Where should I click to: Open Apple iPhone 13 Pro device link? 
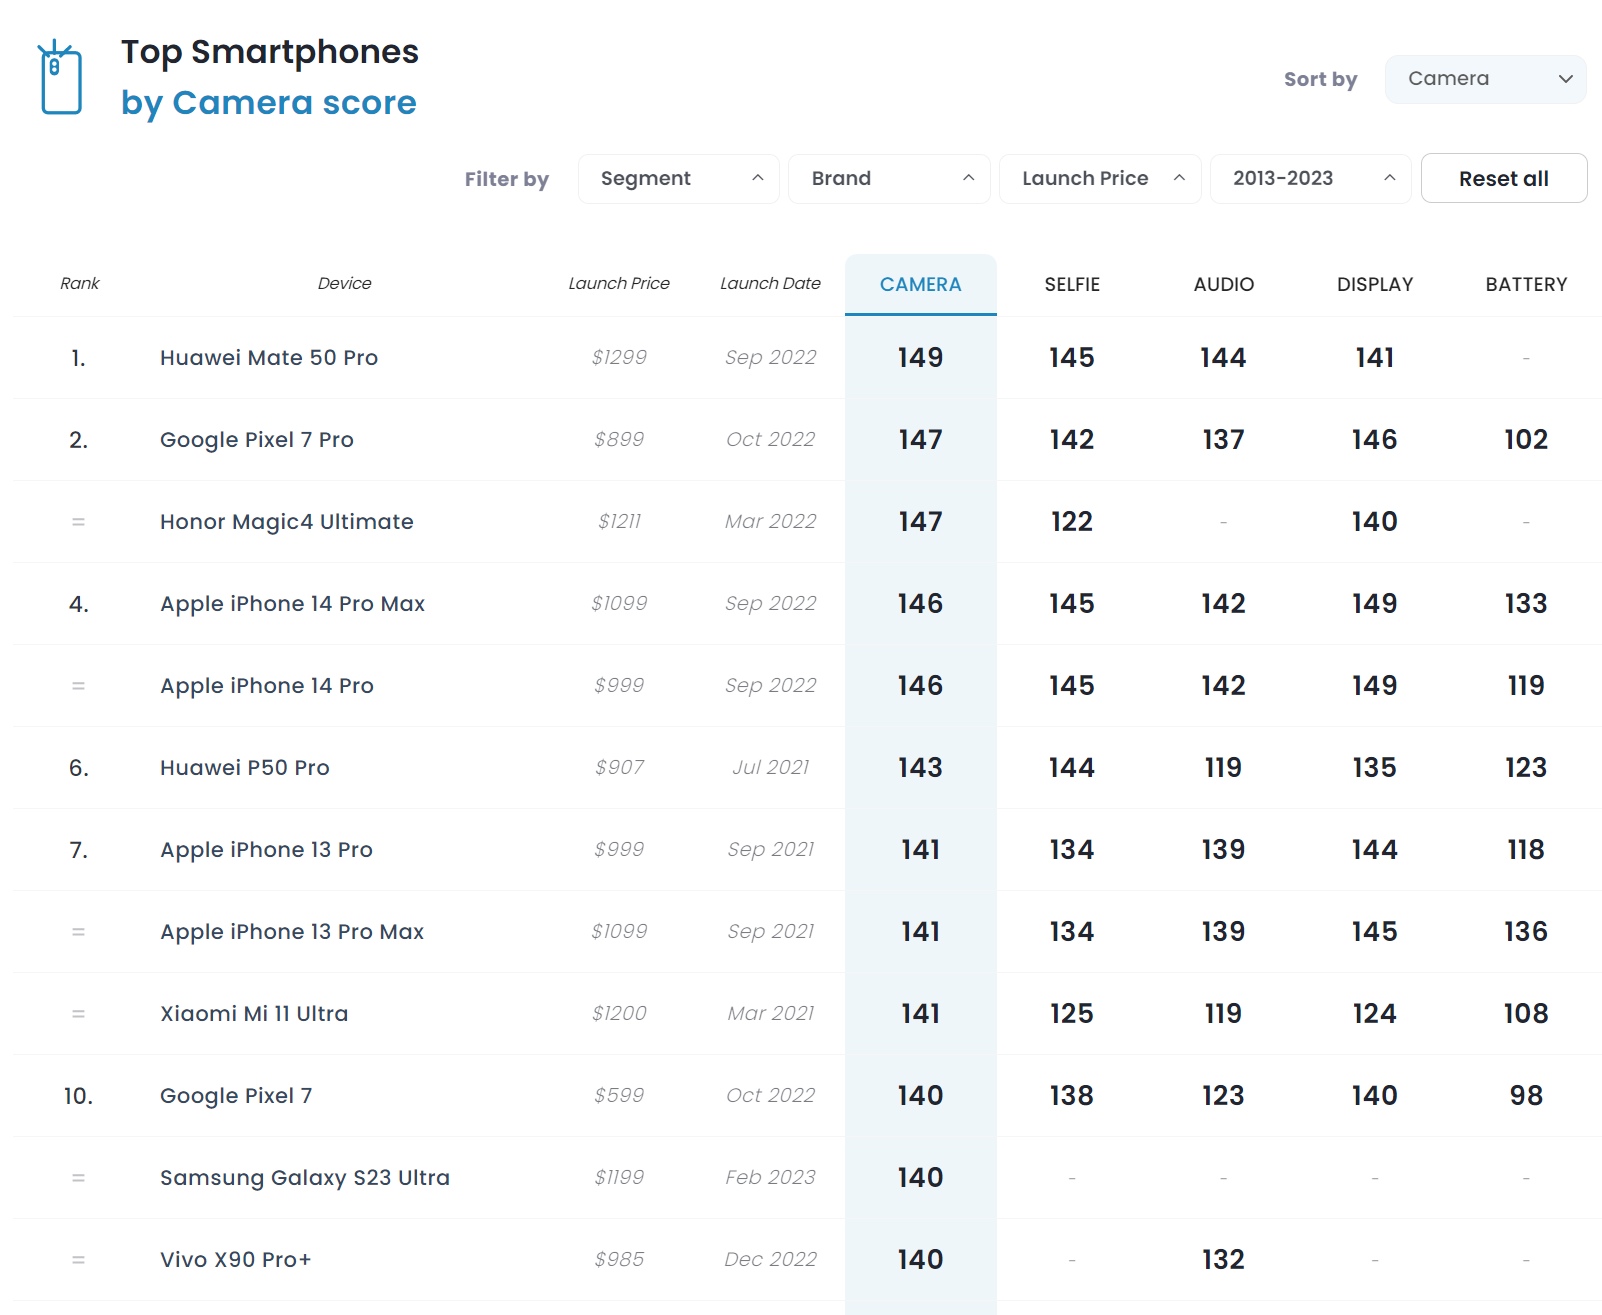(267, 850)
